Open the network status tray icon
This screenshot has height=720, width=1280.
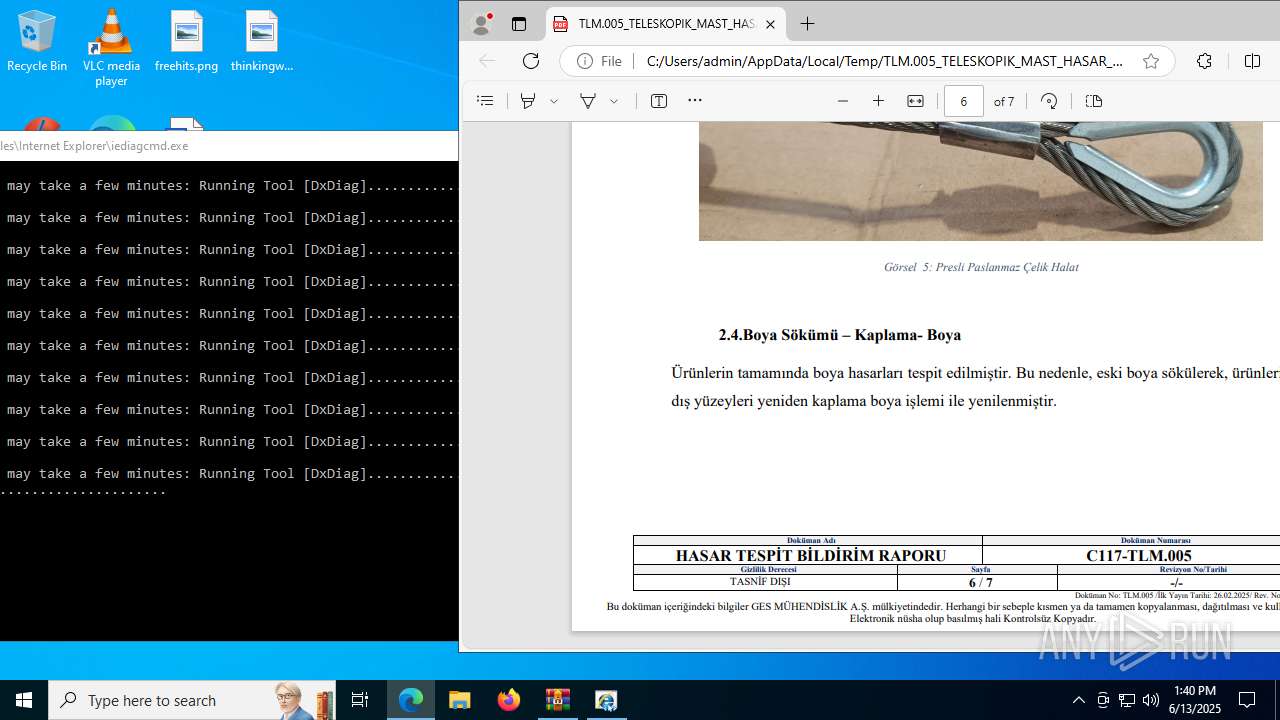[x=1127, y=700]
